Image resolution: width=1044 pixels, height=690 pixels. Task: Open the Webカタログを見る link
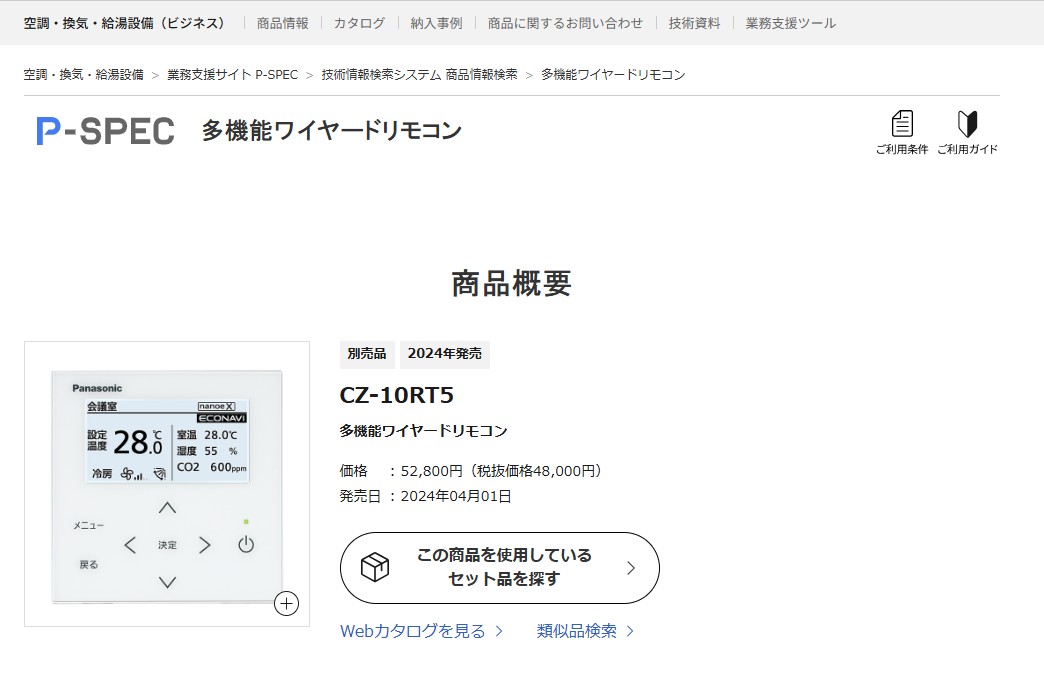click(412, 631)
